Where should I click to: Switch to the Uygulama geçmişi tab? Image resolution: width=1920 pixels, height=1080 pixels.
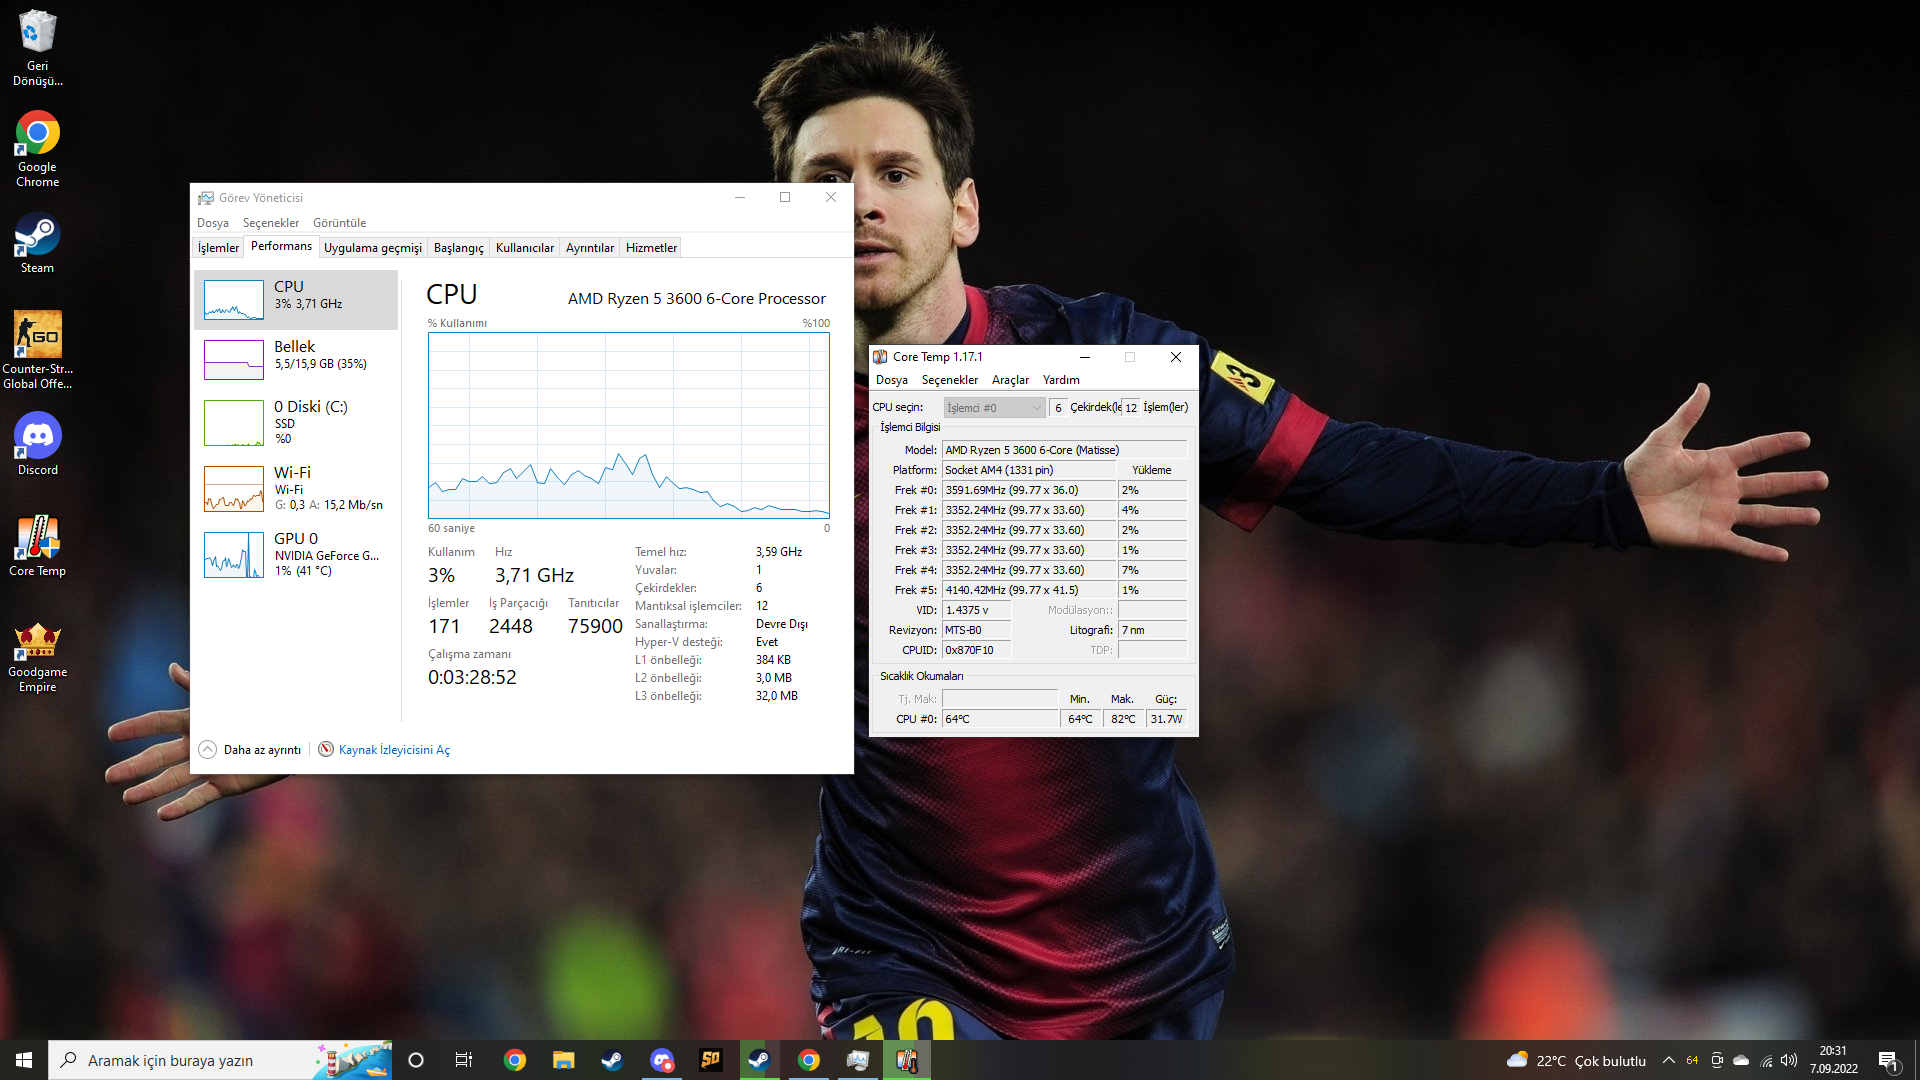tap(373, 248)
